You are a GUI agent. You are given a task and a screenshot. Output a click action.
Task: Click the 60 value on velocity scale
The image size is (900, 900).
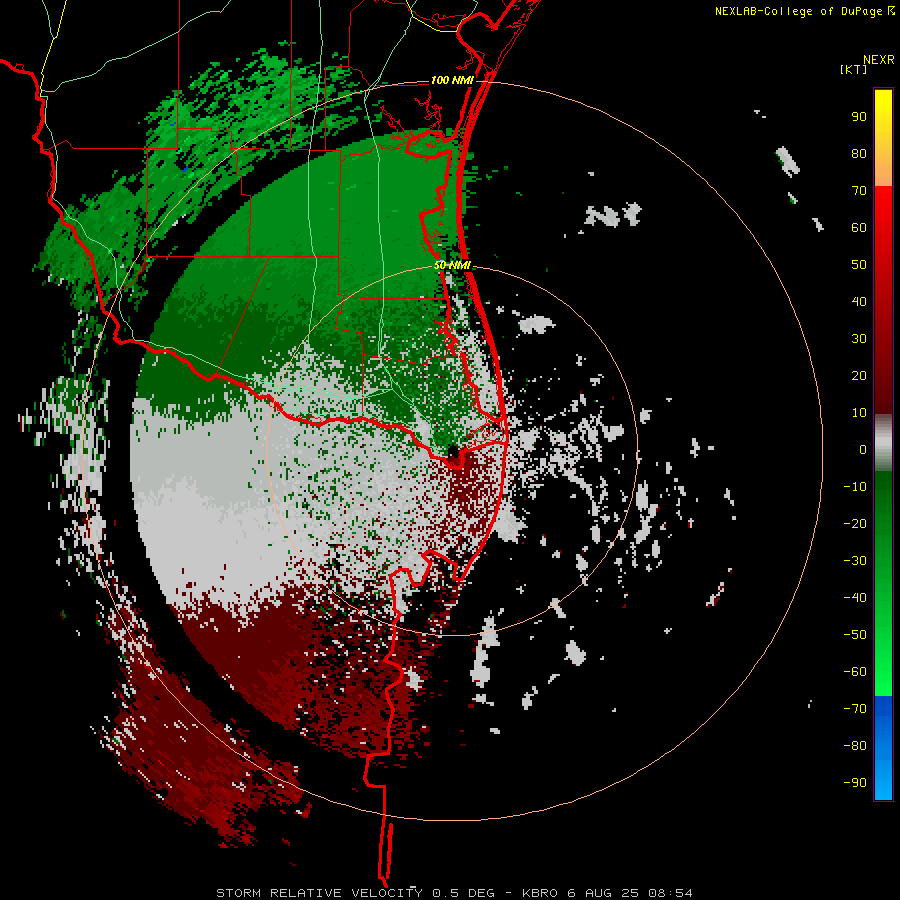click(x=859, y=228)
